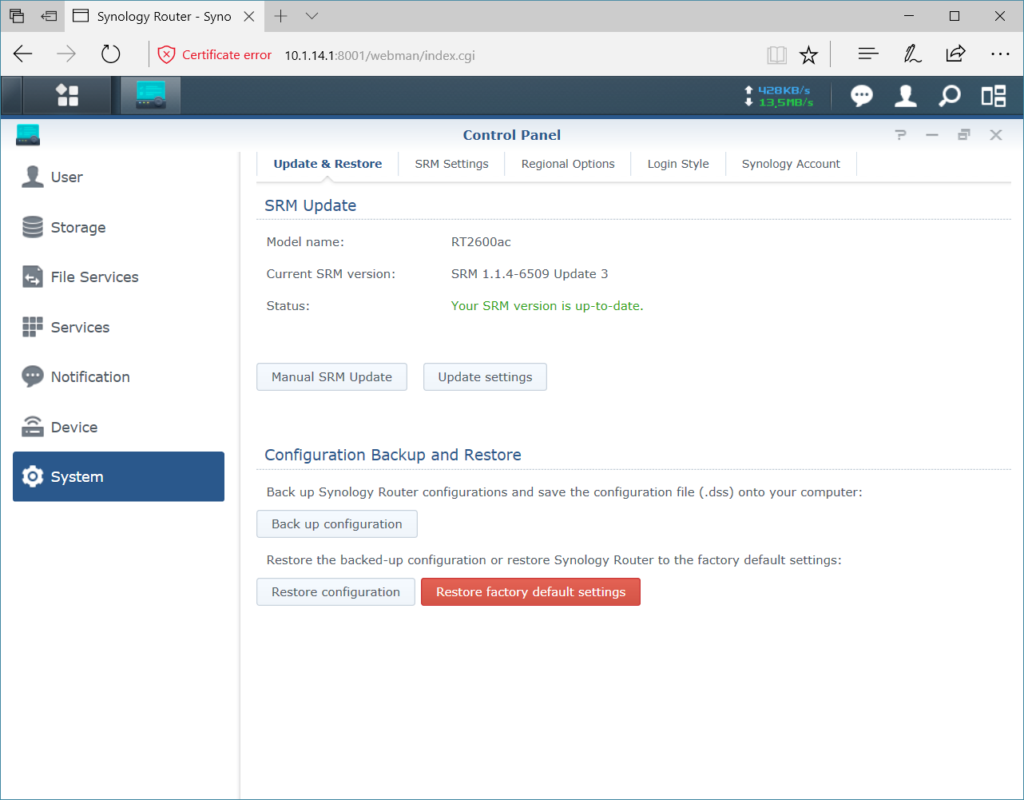1024x800 pixels.
Task: Select System in the sidebar
Action: [x=118, y=477]
